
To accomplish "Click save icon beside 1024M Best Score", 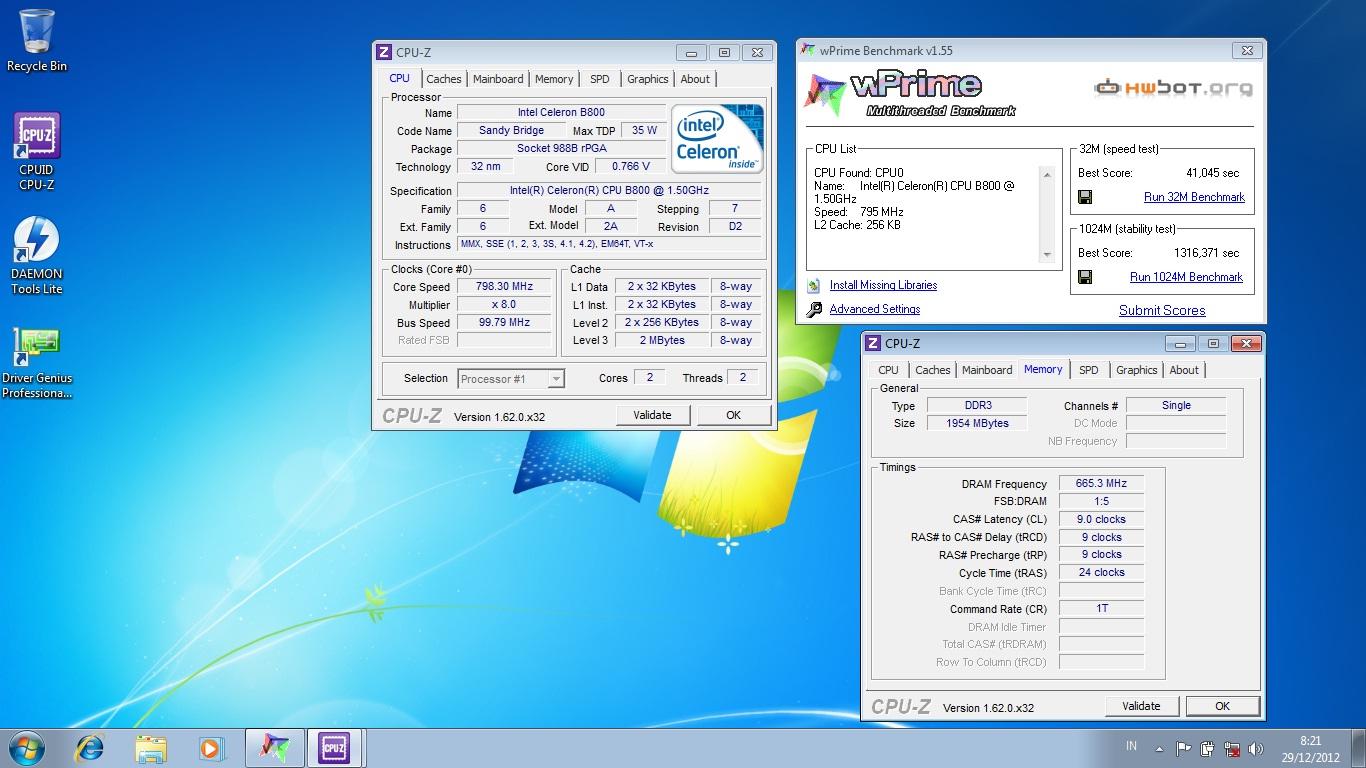I will (1085, 277).
